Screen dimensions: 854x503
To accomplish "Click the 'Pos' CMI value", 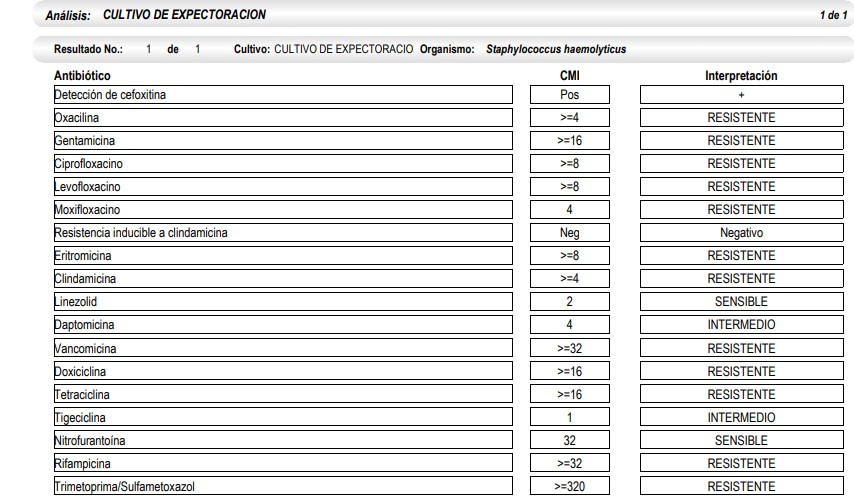I will pos(570,95).
